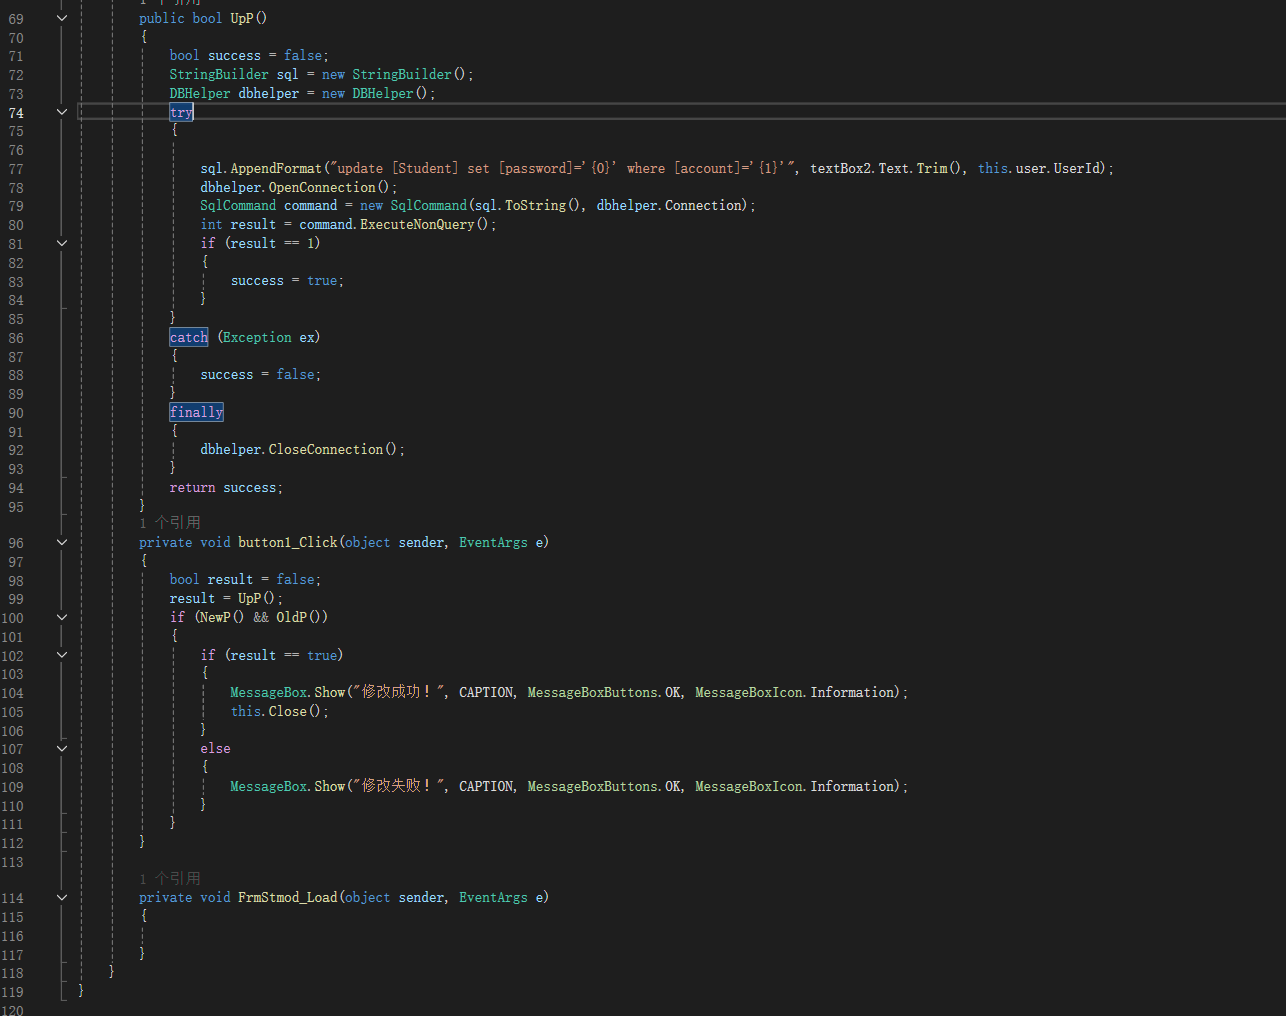
Task: Click MessageBoxIcon.Information on line 104
Action: pos(796,692)
